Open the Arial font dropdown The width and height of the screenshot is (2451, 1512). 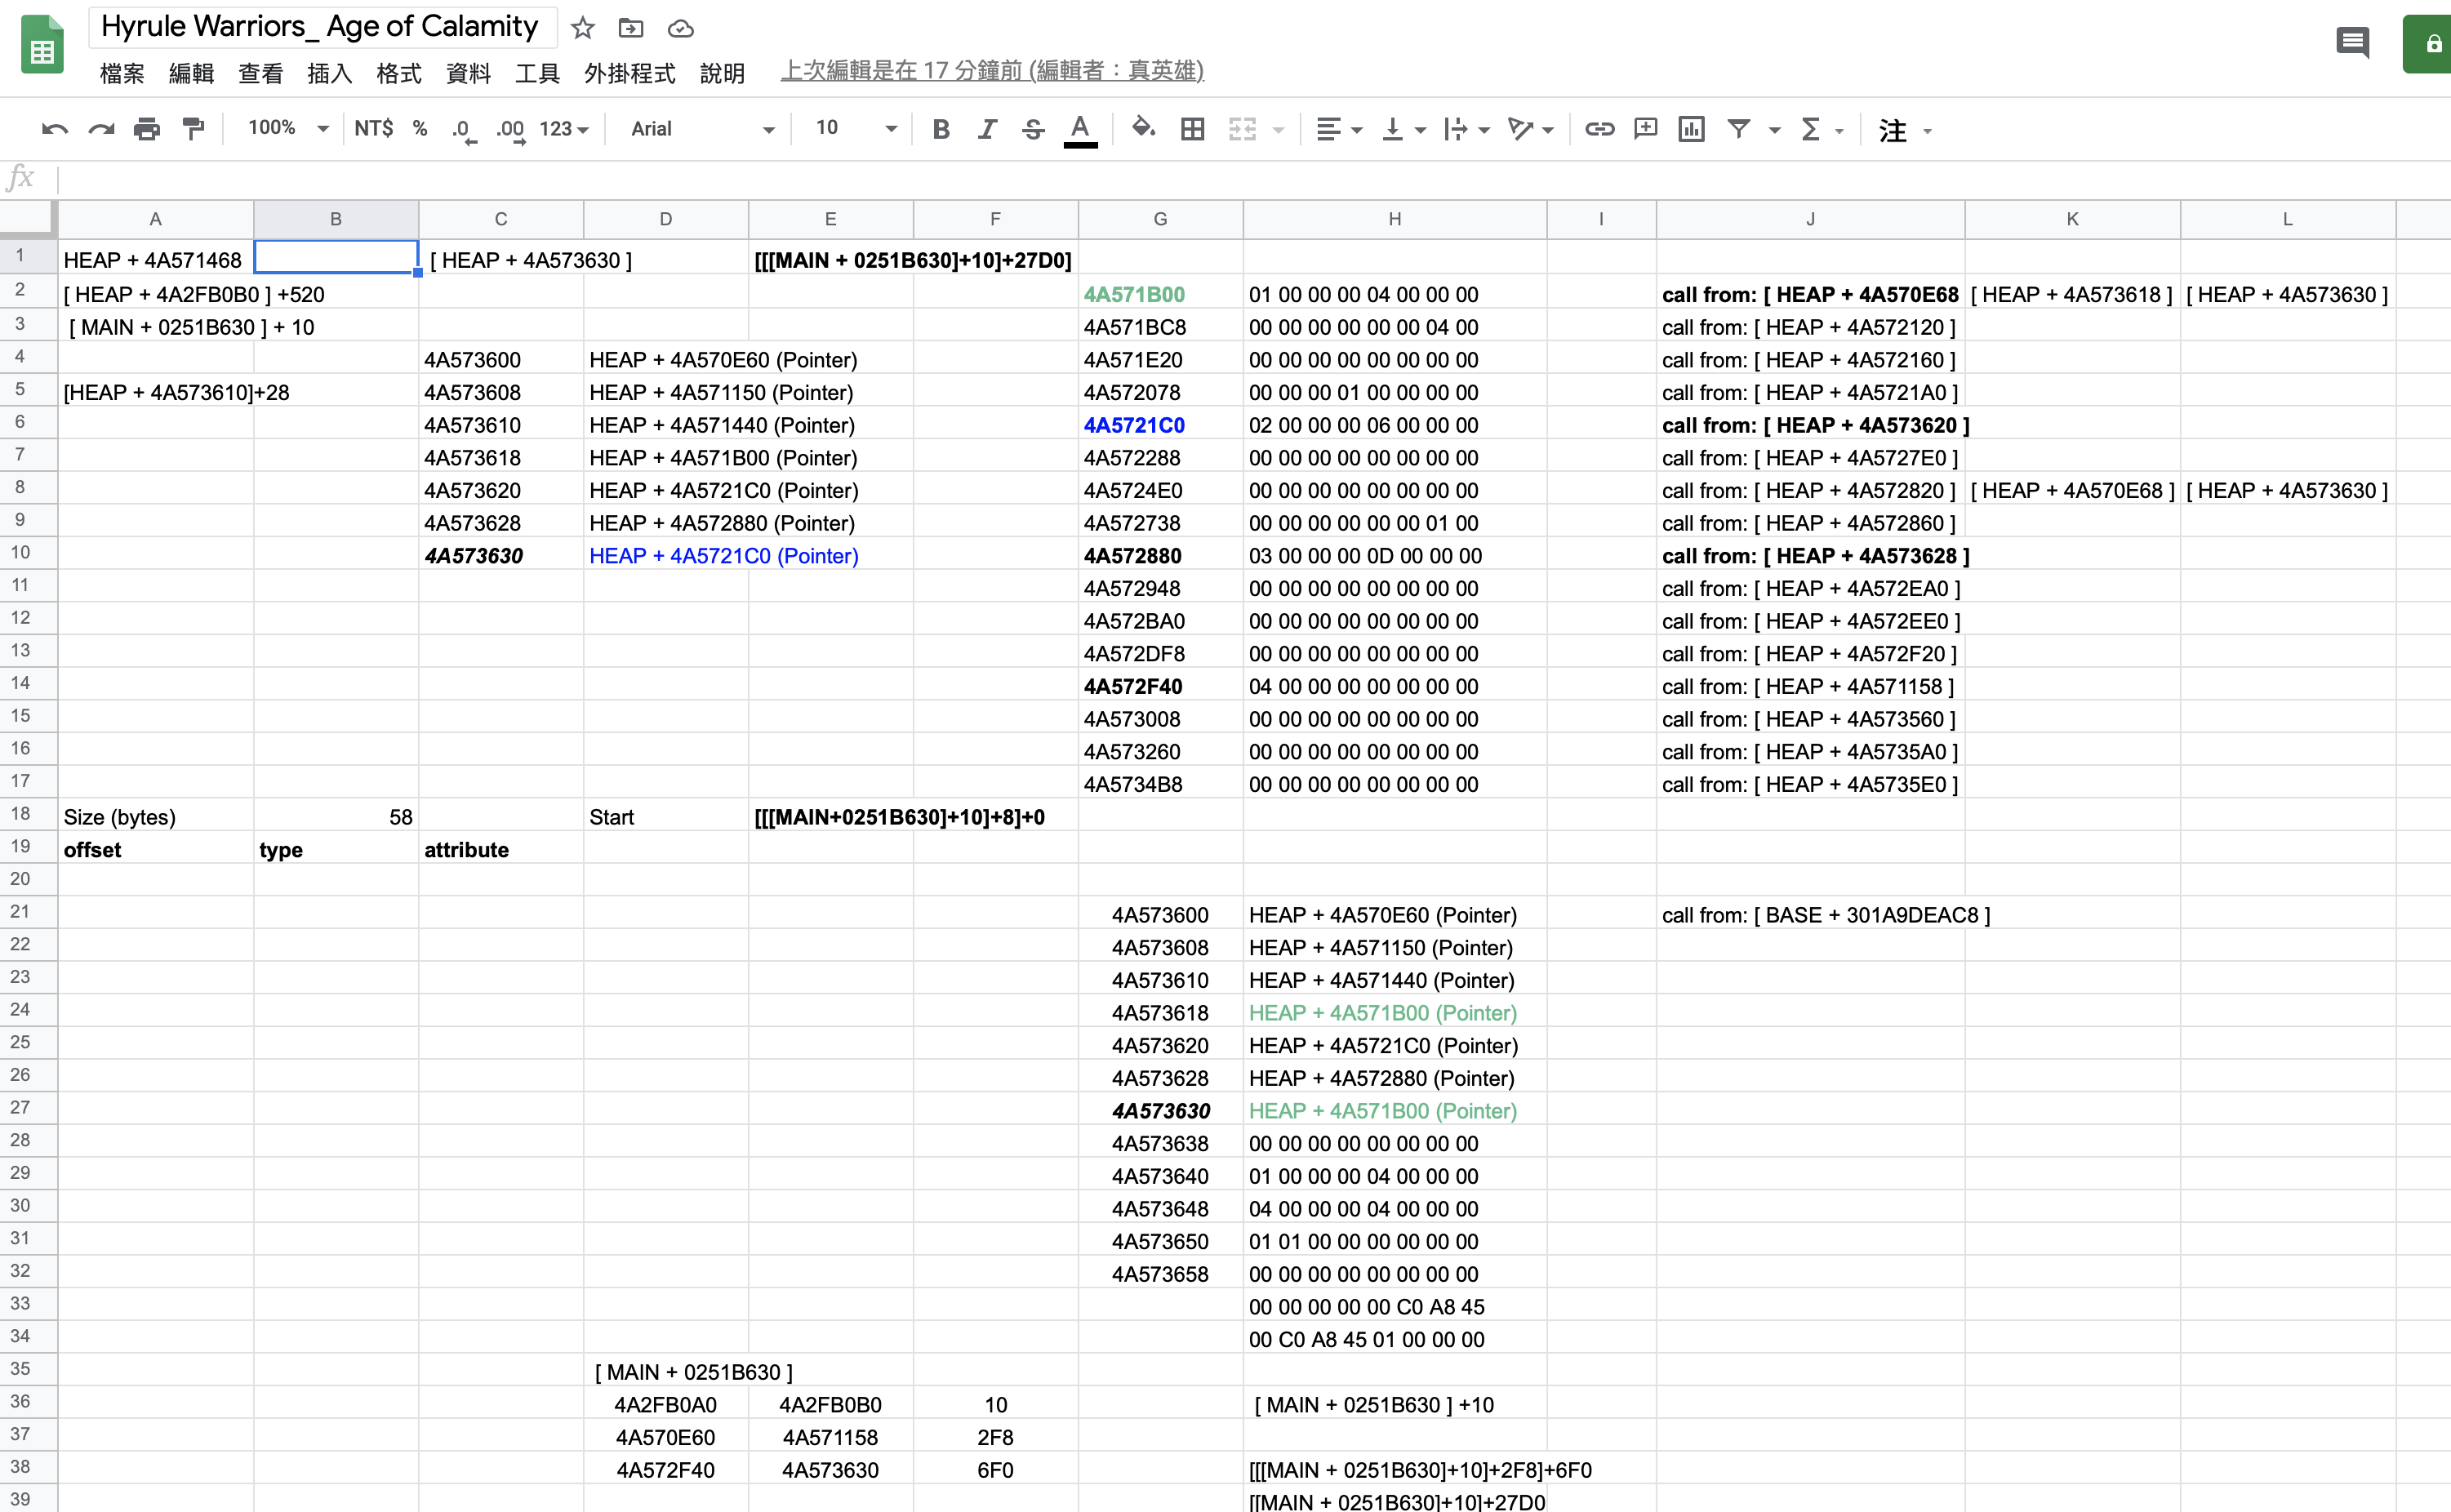point(702,129)
